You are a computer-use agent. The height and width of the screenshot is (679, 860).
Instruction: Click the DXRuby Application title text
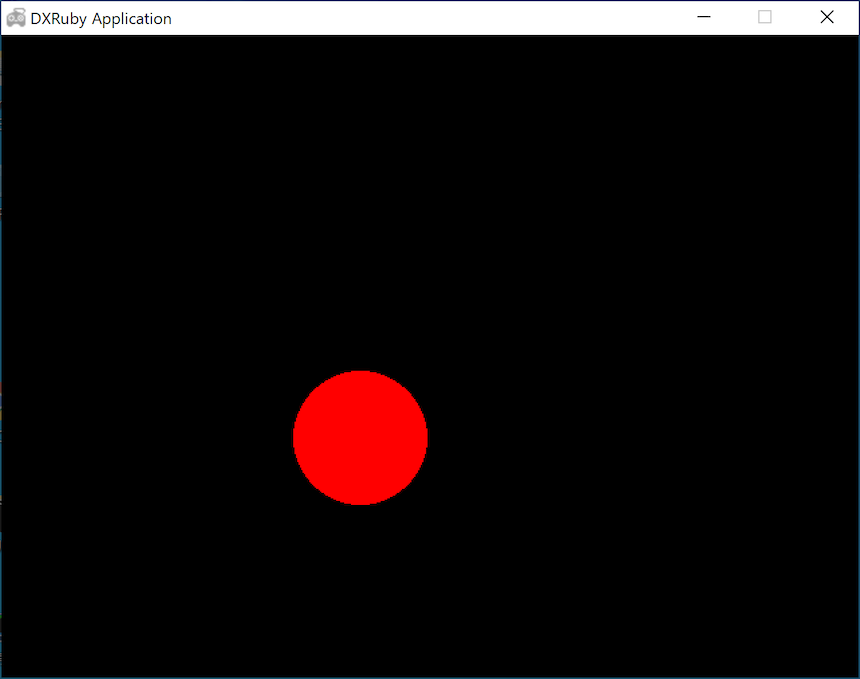(101, 19)
